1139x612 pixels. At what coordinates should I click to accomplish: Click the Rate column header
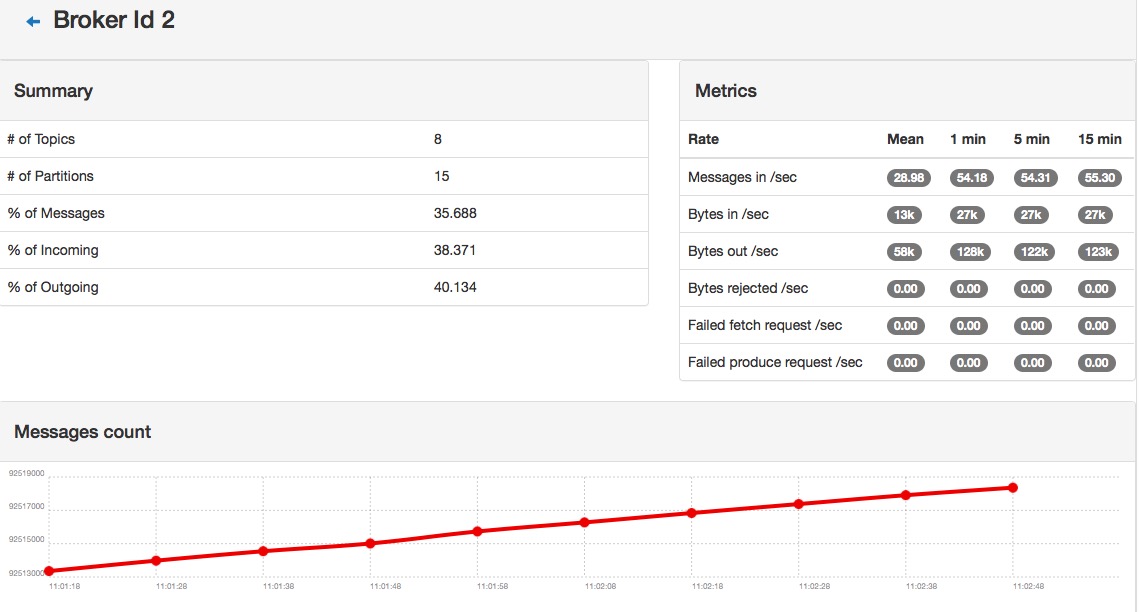tap(703, 139)
